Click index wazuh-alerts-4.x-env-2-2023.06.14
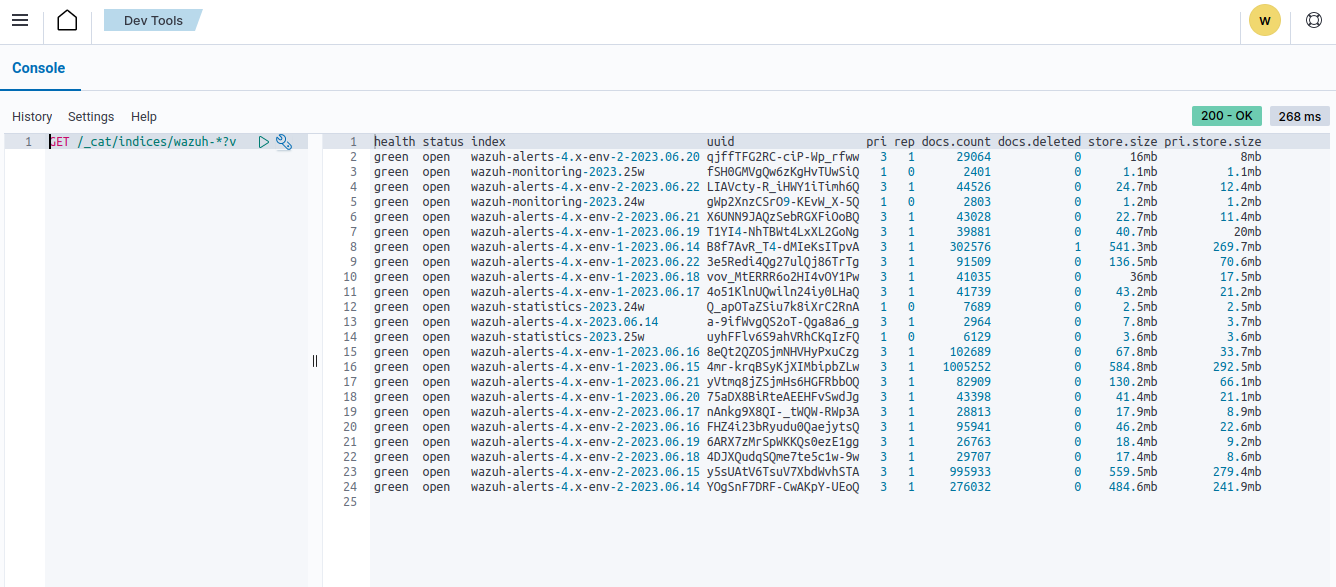 [x=585, y=487]
